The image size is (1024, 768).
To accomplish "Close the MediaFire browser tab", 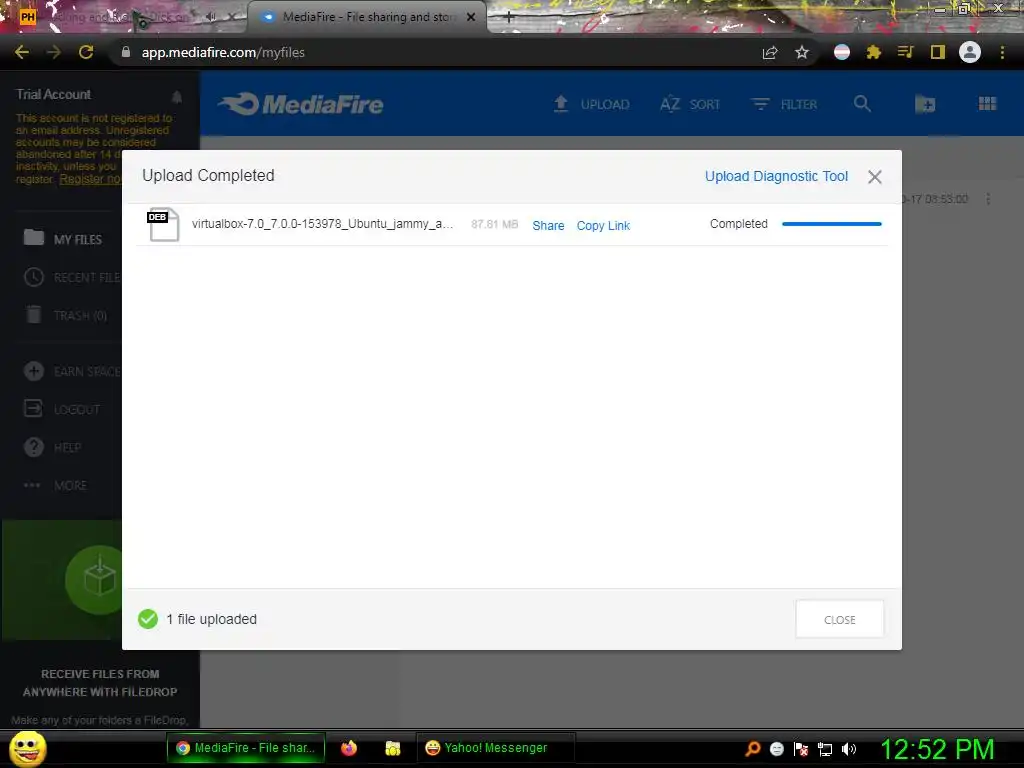I will [x=471, y=17].
